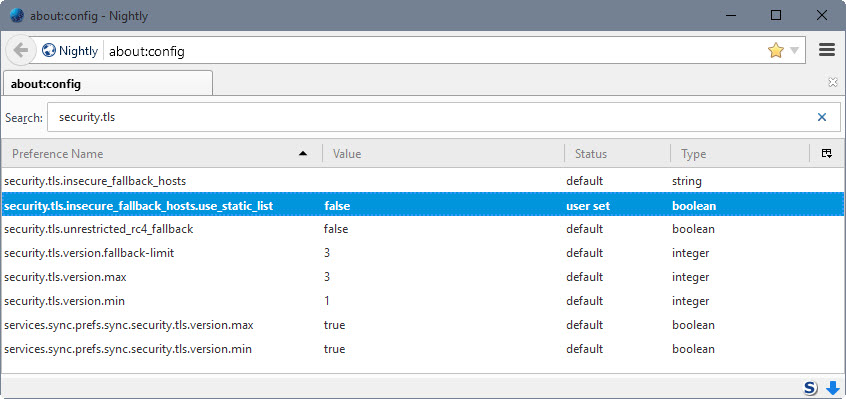This screenshot has width=846, height=399.
Task: Select security.tls.version.max preference
Action: 423,277
